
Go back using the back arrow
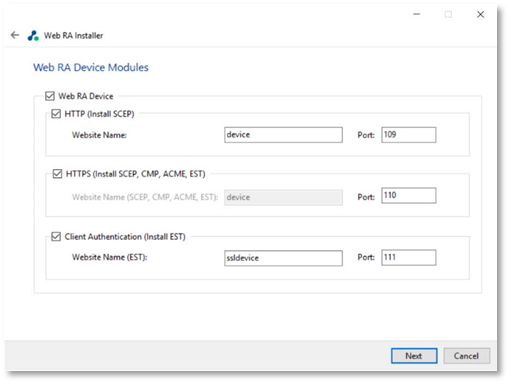[x=15, y=35]
